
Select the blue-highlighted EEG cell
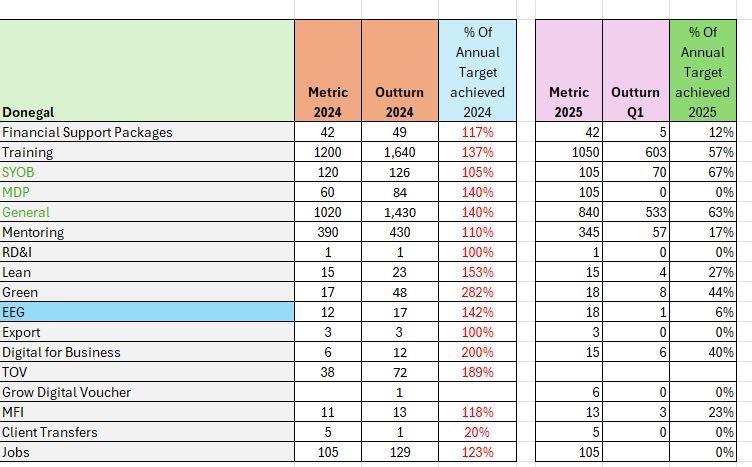click(x=147, y=312)
